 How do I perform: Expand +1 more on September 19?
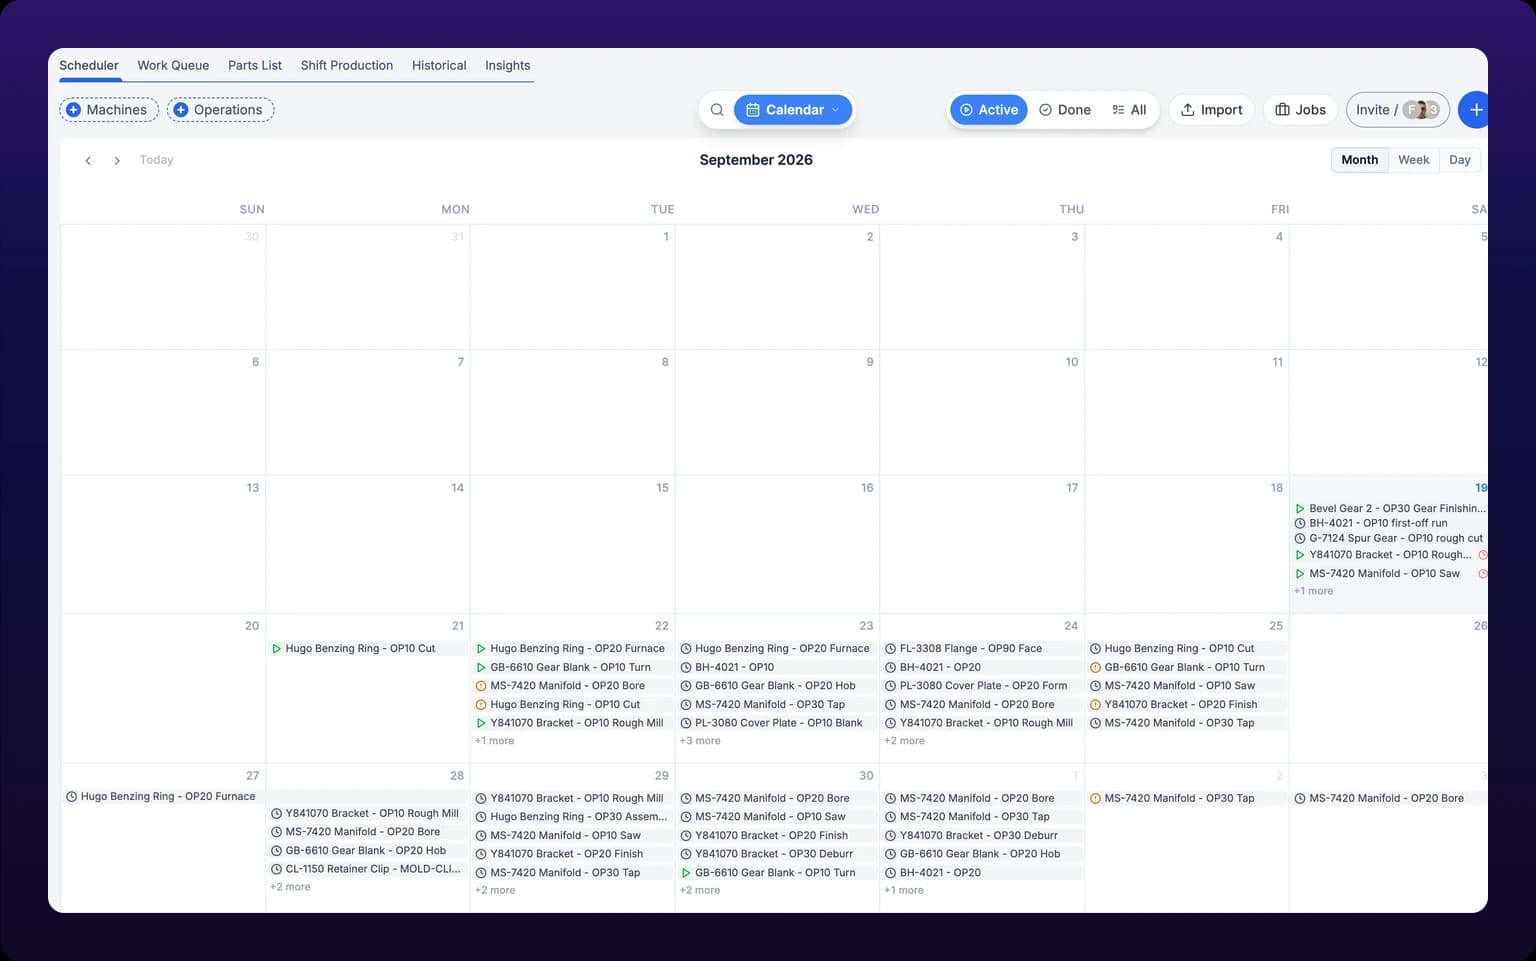pyautogui.click(x=1313, y=591)
